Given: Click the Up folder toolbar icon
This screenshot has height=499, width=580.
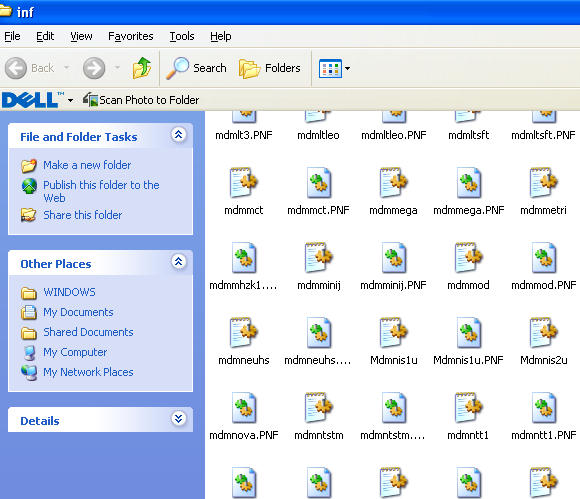Looking at the screenshot, I should point(142,68).
